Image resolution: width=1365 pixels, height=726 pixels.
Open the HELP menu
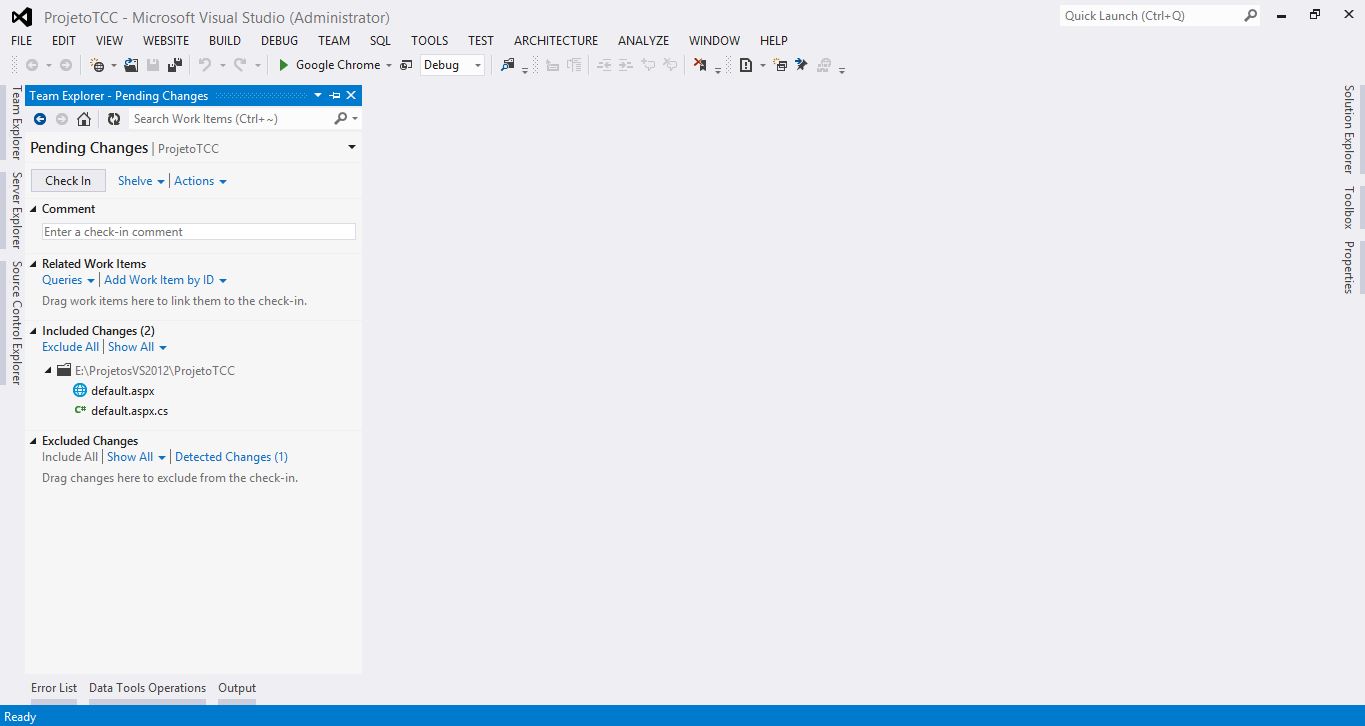(x=774, y=41)
